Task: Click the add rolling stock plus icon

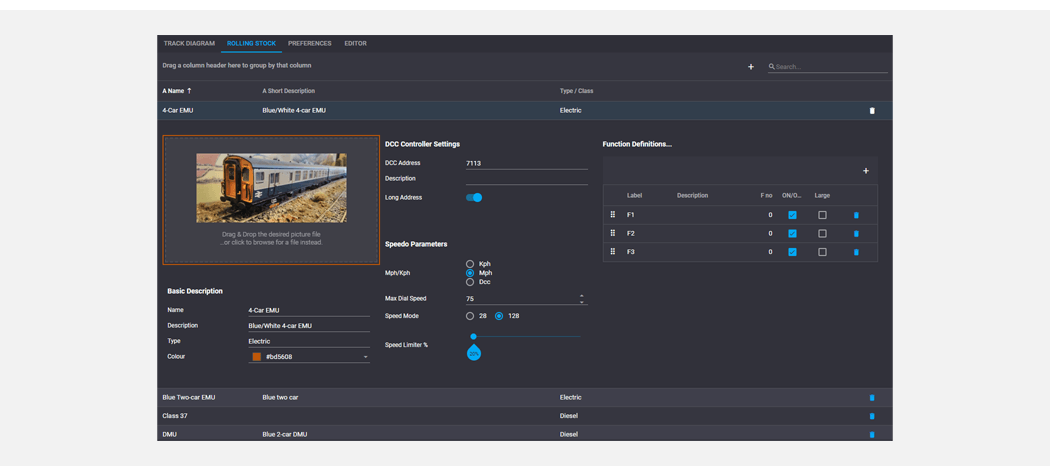Action: point(751,67)
